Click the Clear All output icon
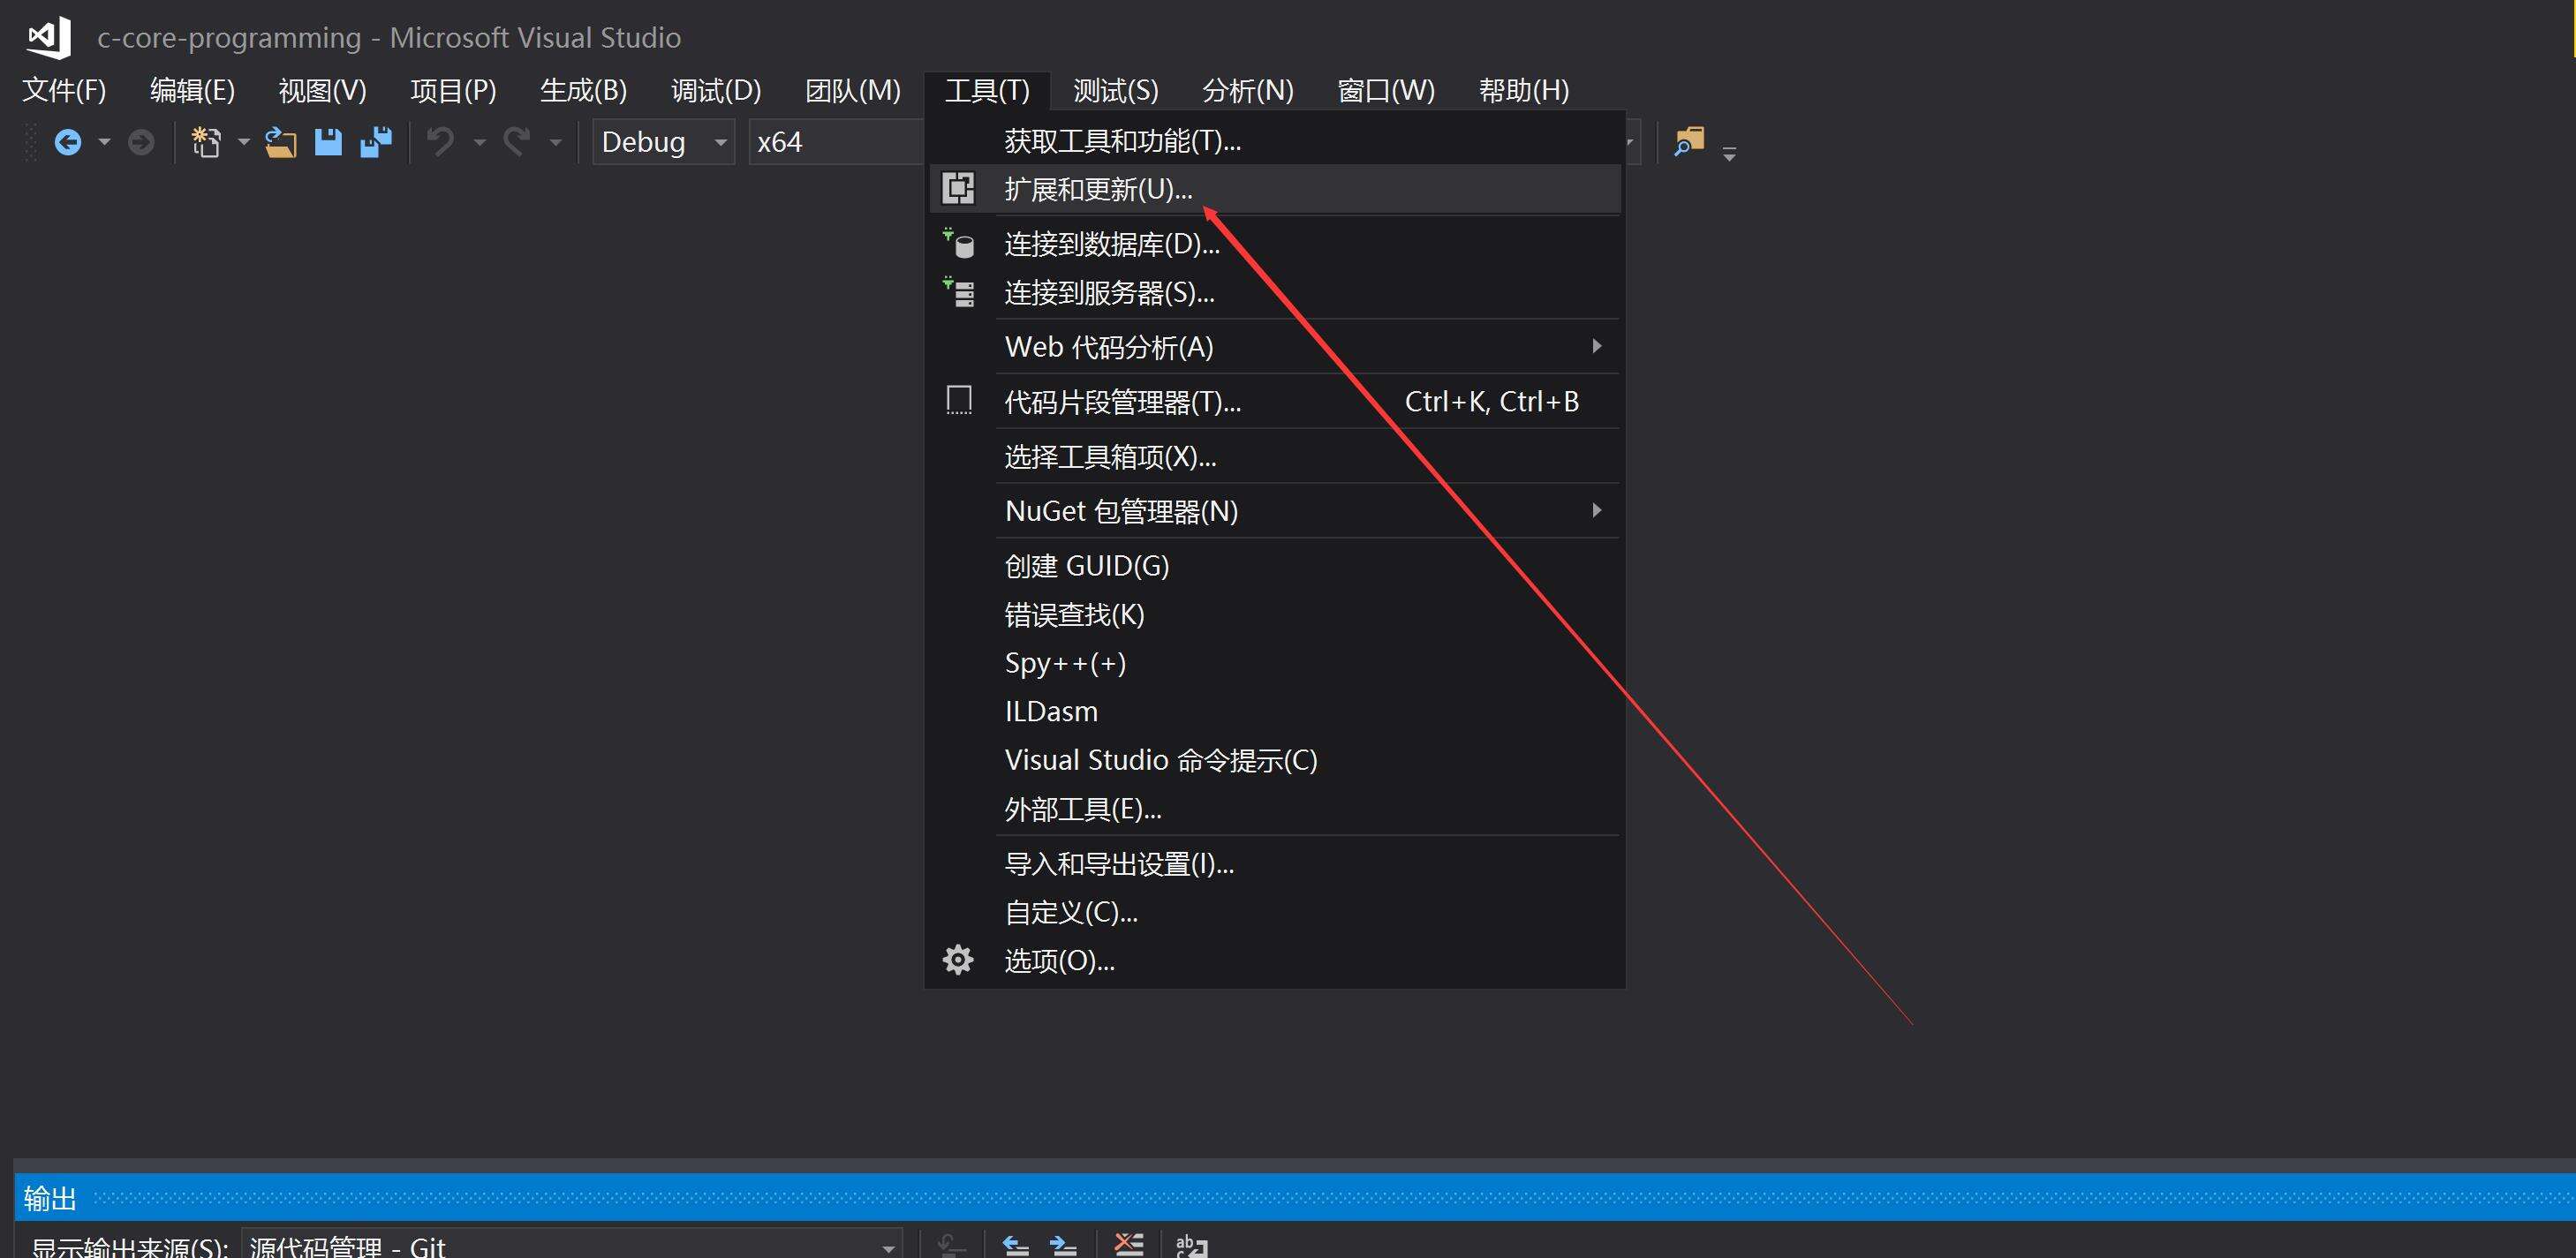The width and height of the screenshot is (2576, 1258). (1128, 1245)
